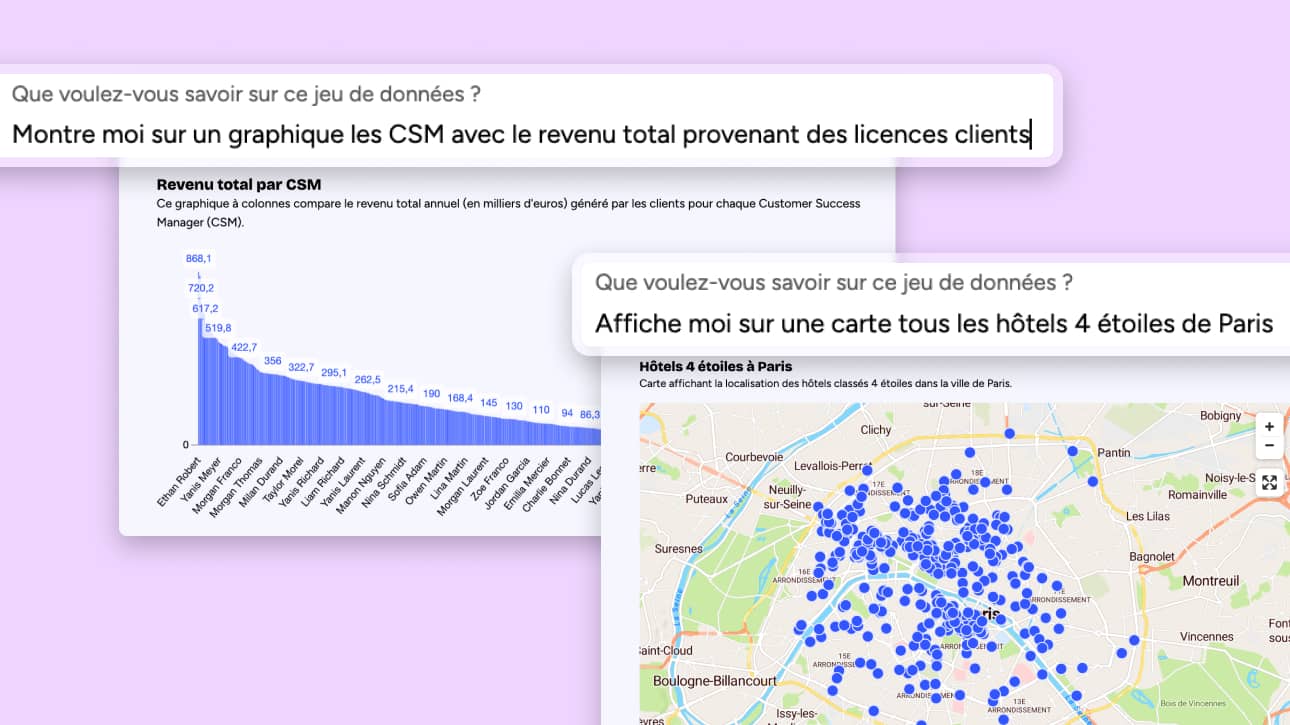Viewport: 1290px width, 725px height.
Task: Click the Les Lilas map label
Action: [1148, 516]
